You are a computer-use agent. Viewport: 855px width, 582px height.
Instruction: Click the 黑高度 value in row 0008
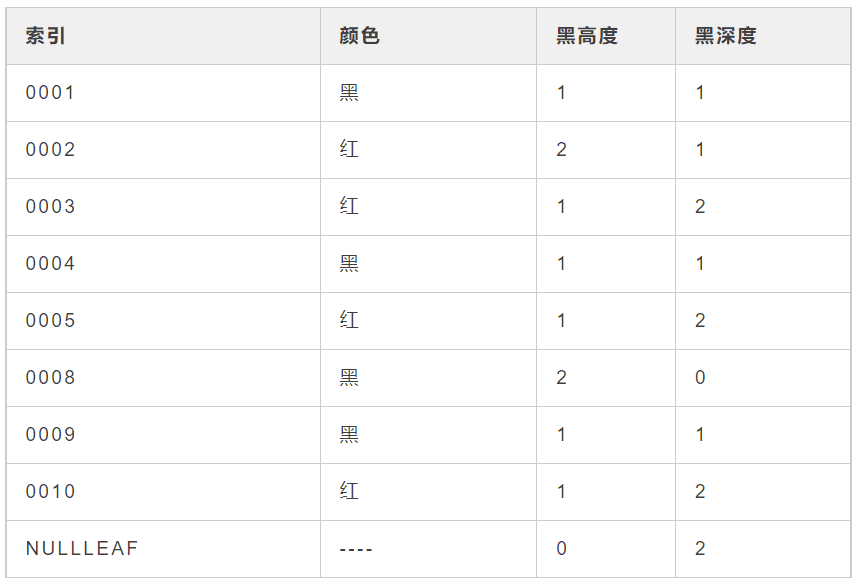click(x=562, y=378)
